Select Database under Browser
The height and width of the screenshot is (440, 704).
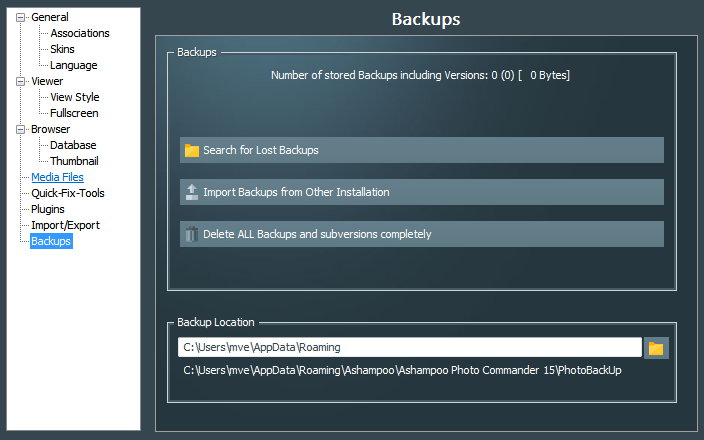click(73, 145)
